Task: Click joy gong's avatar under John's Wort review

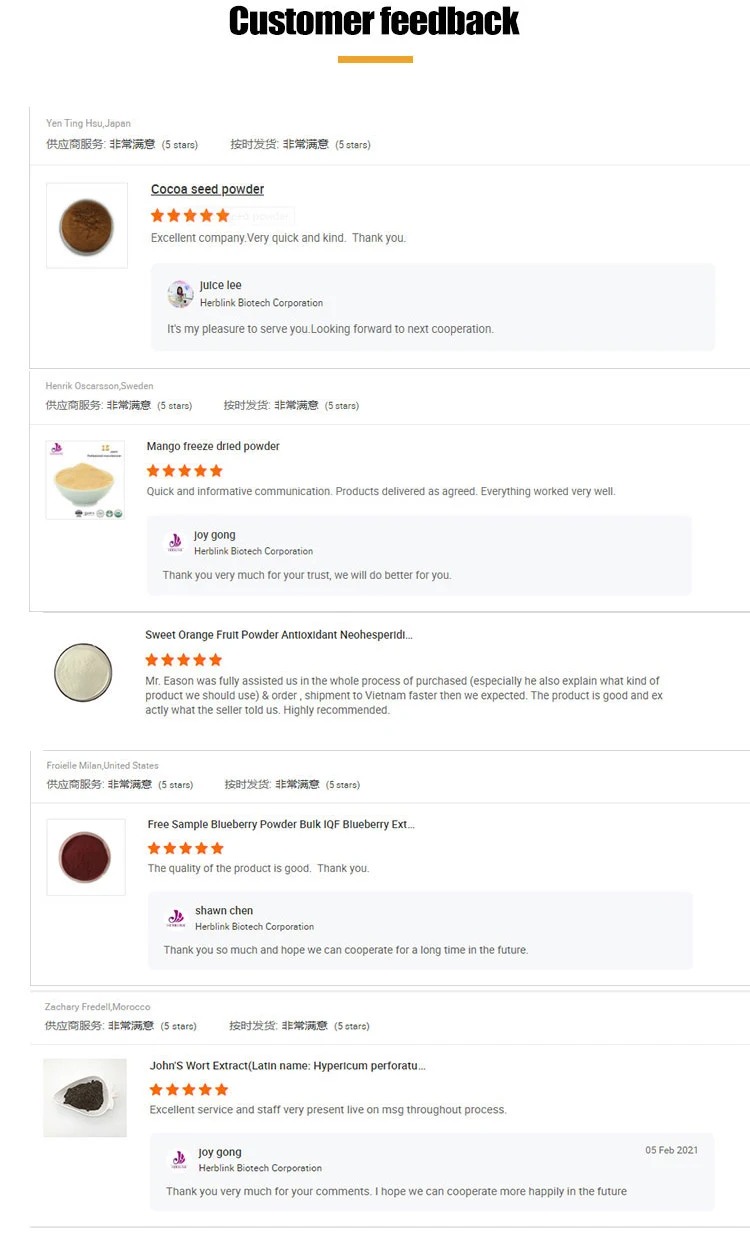Action: [180, 1160]
